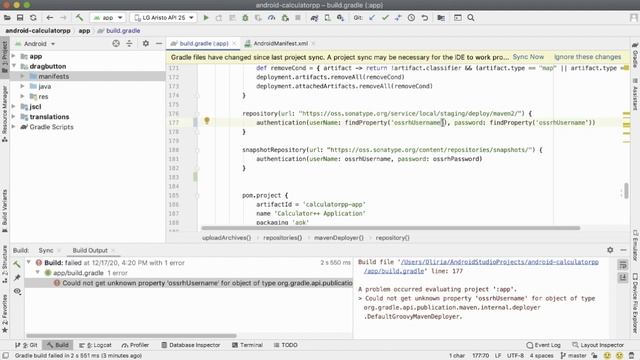The height and width of the screenshot is (360, 640).
Task: Hide the Project panel with minus icon
Action: click(159, 43)
